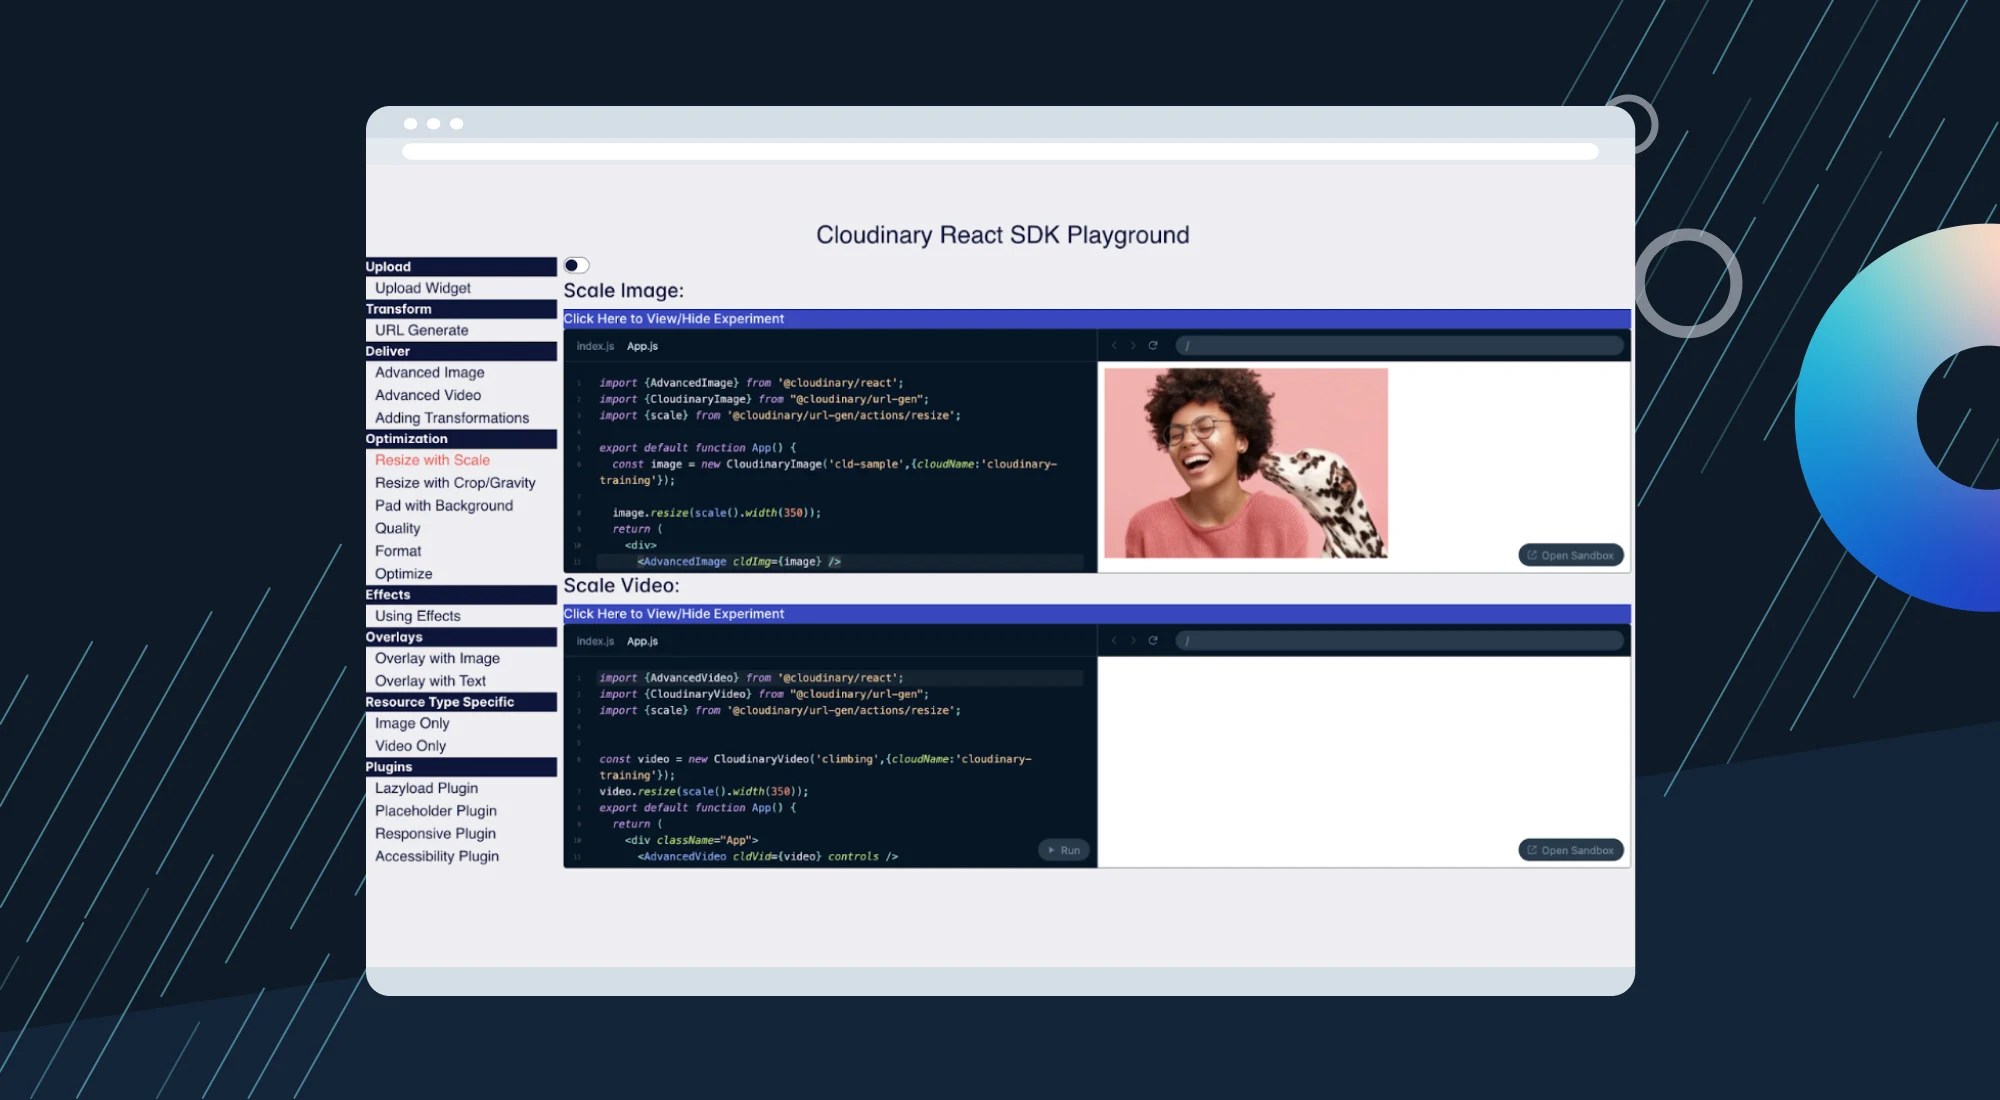Screen dimensions: 2000x1100
Task: Collapse the Scale Image experiment panel
Action: point(673,318)
